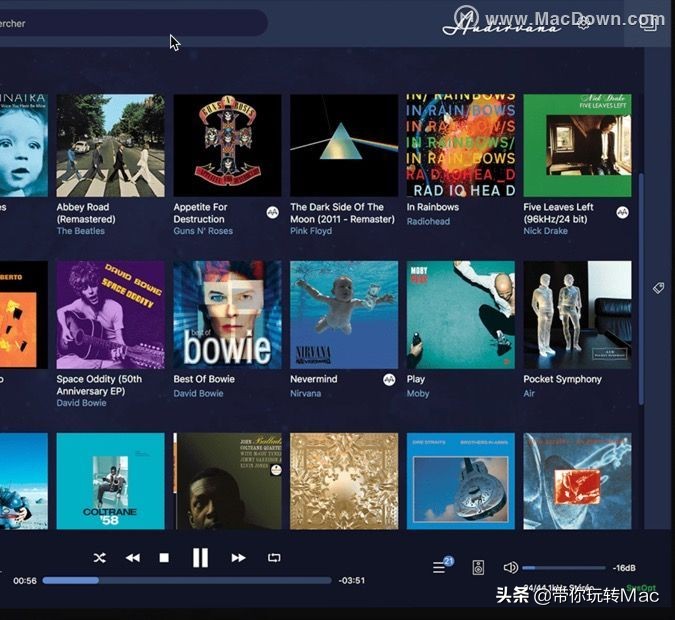Open Moby's Play album cover
Screen dimensions: 675x620
pos(461,315)
